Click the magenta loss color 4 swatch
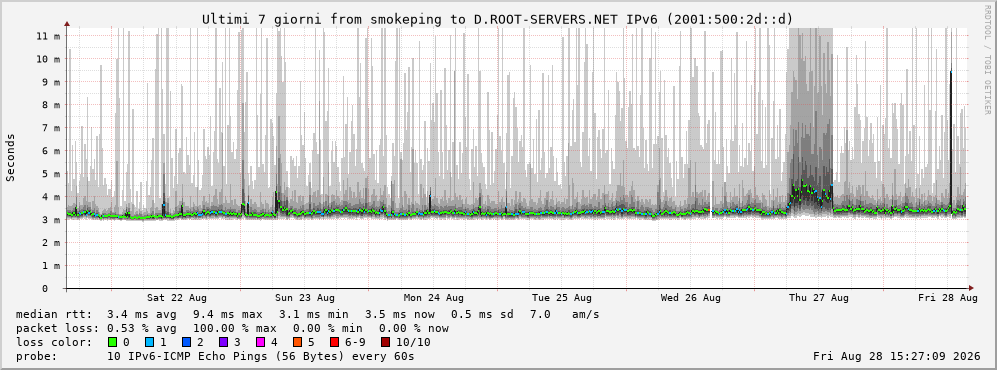997x370 pixels. pyautogui.click(x=260, y=342)
